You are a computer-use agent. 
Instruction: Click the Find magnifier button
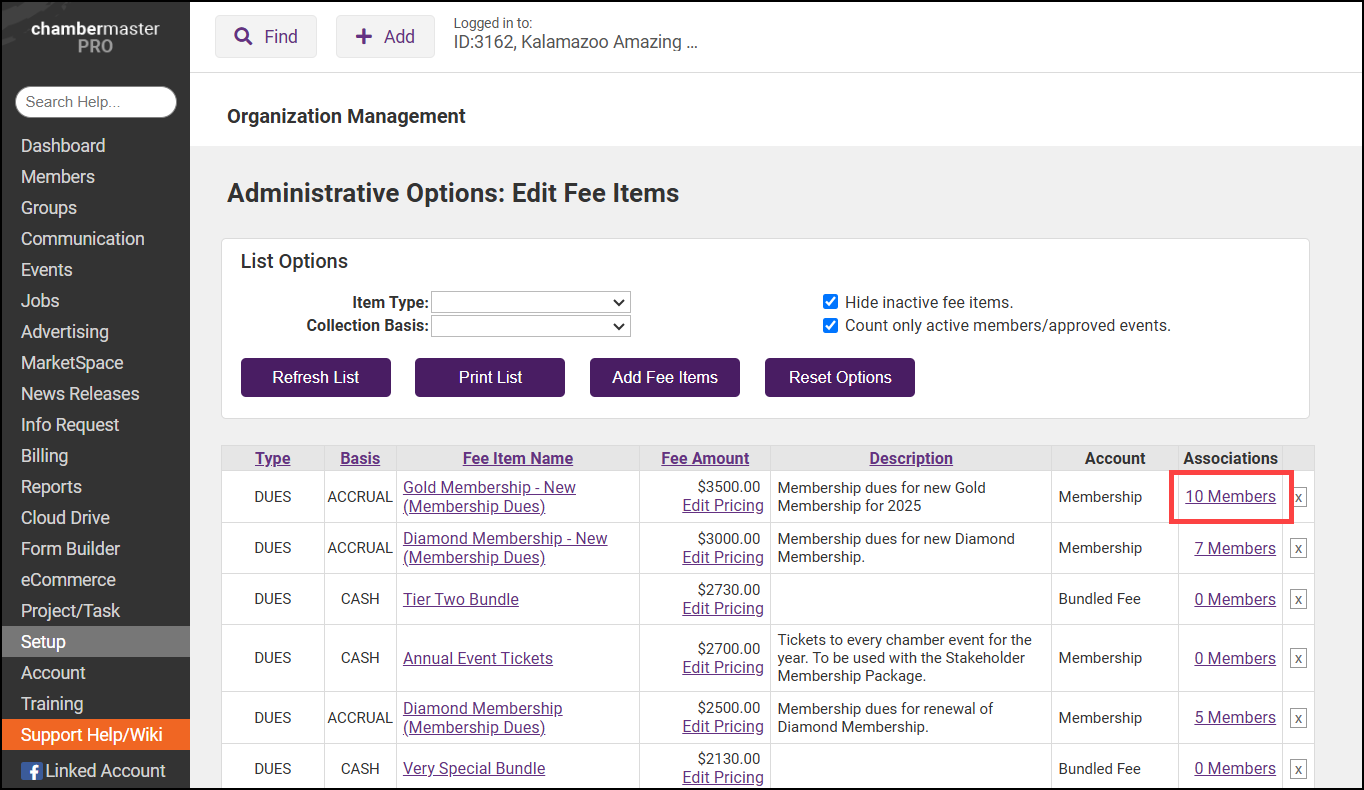click(x=266, y=37)
